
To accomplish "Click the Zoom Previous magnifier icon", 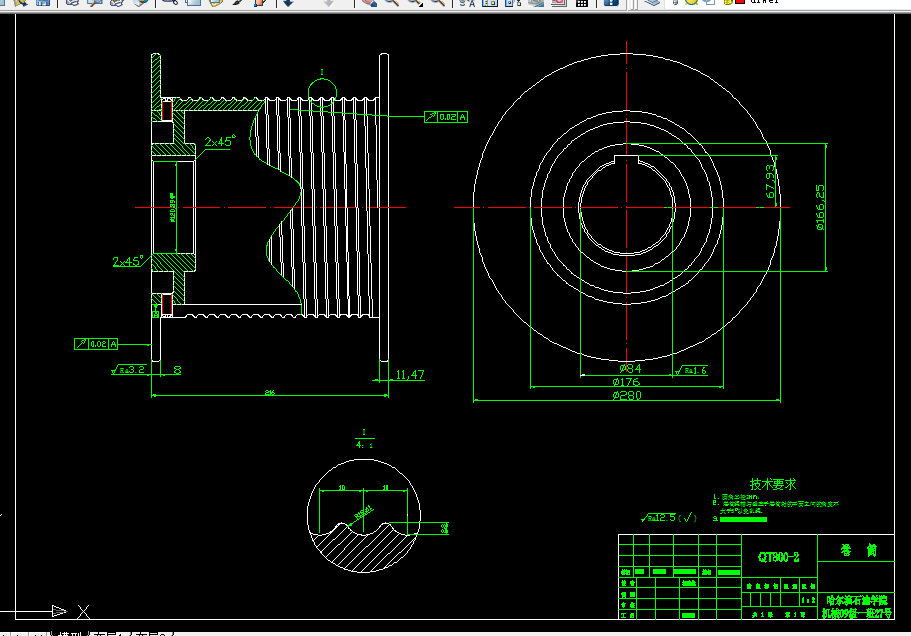I will [x=437, y=2].
